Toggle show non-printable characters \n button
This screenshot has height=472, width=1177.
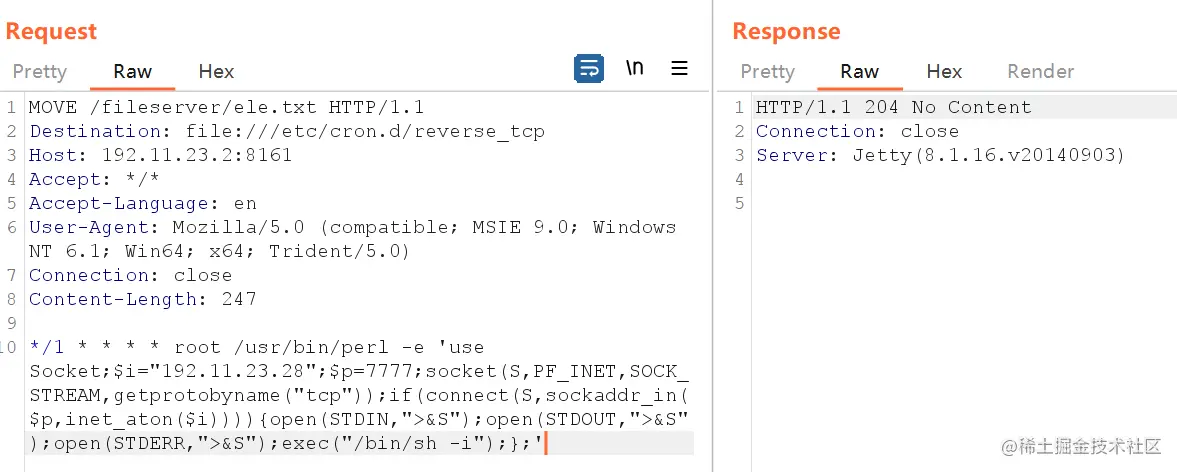coord(635,68)
